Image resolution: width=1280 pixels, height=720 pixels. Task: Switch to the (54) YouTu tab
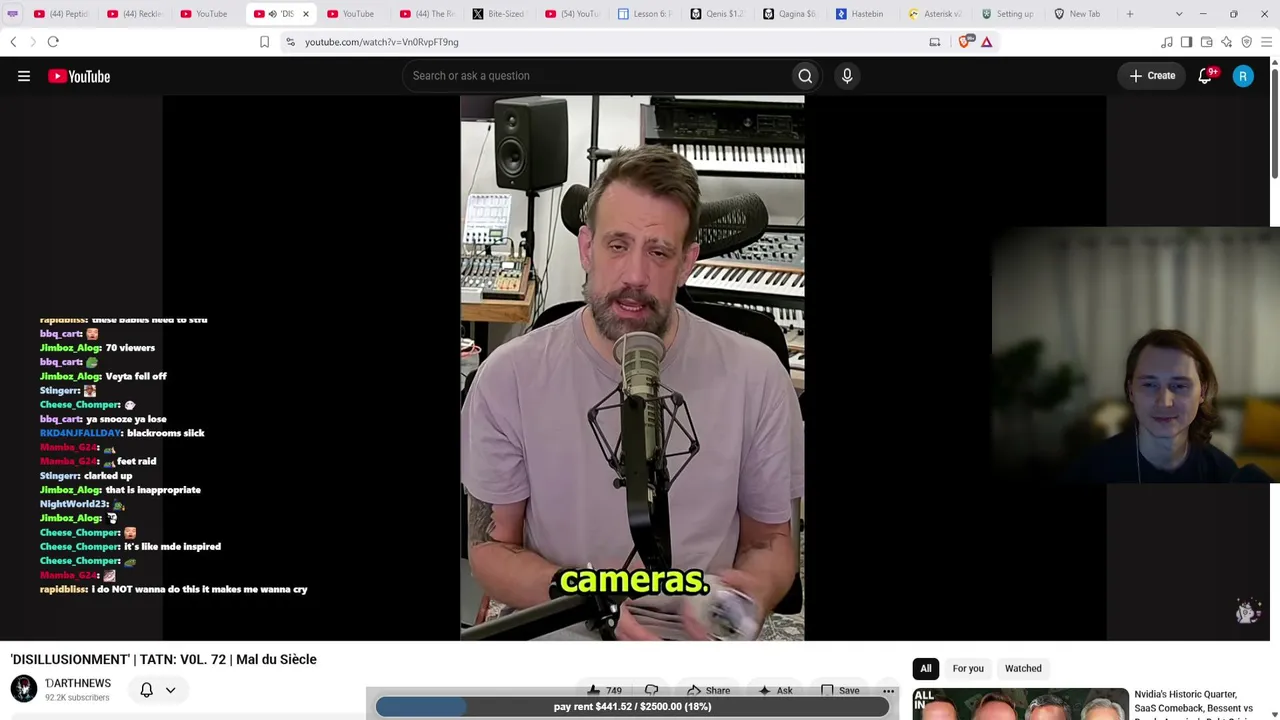pos(572,14)
